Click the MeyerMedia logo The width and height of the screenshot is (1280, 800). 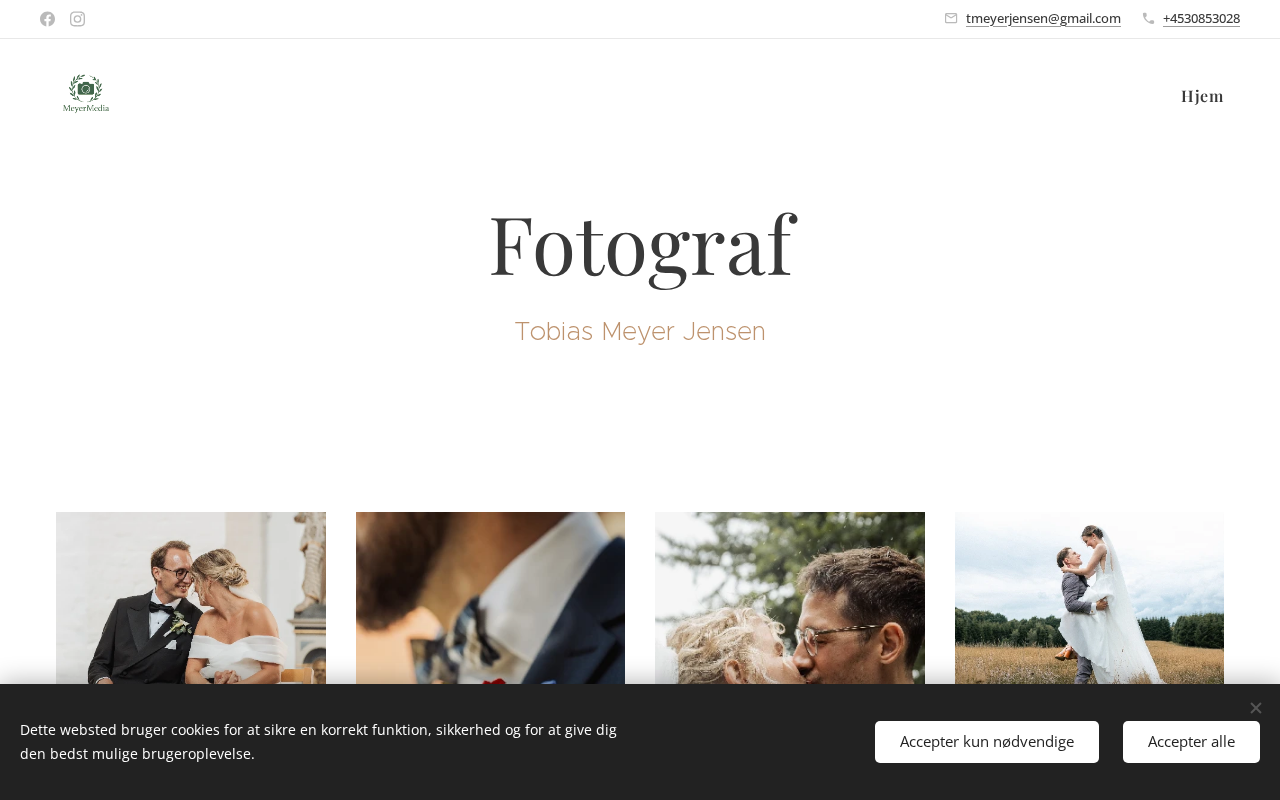click(86, 94)
